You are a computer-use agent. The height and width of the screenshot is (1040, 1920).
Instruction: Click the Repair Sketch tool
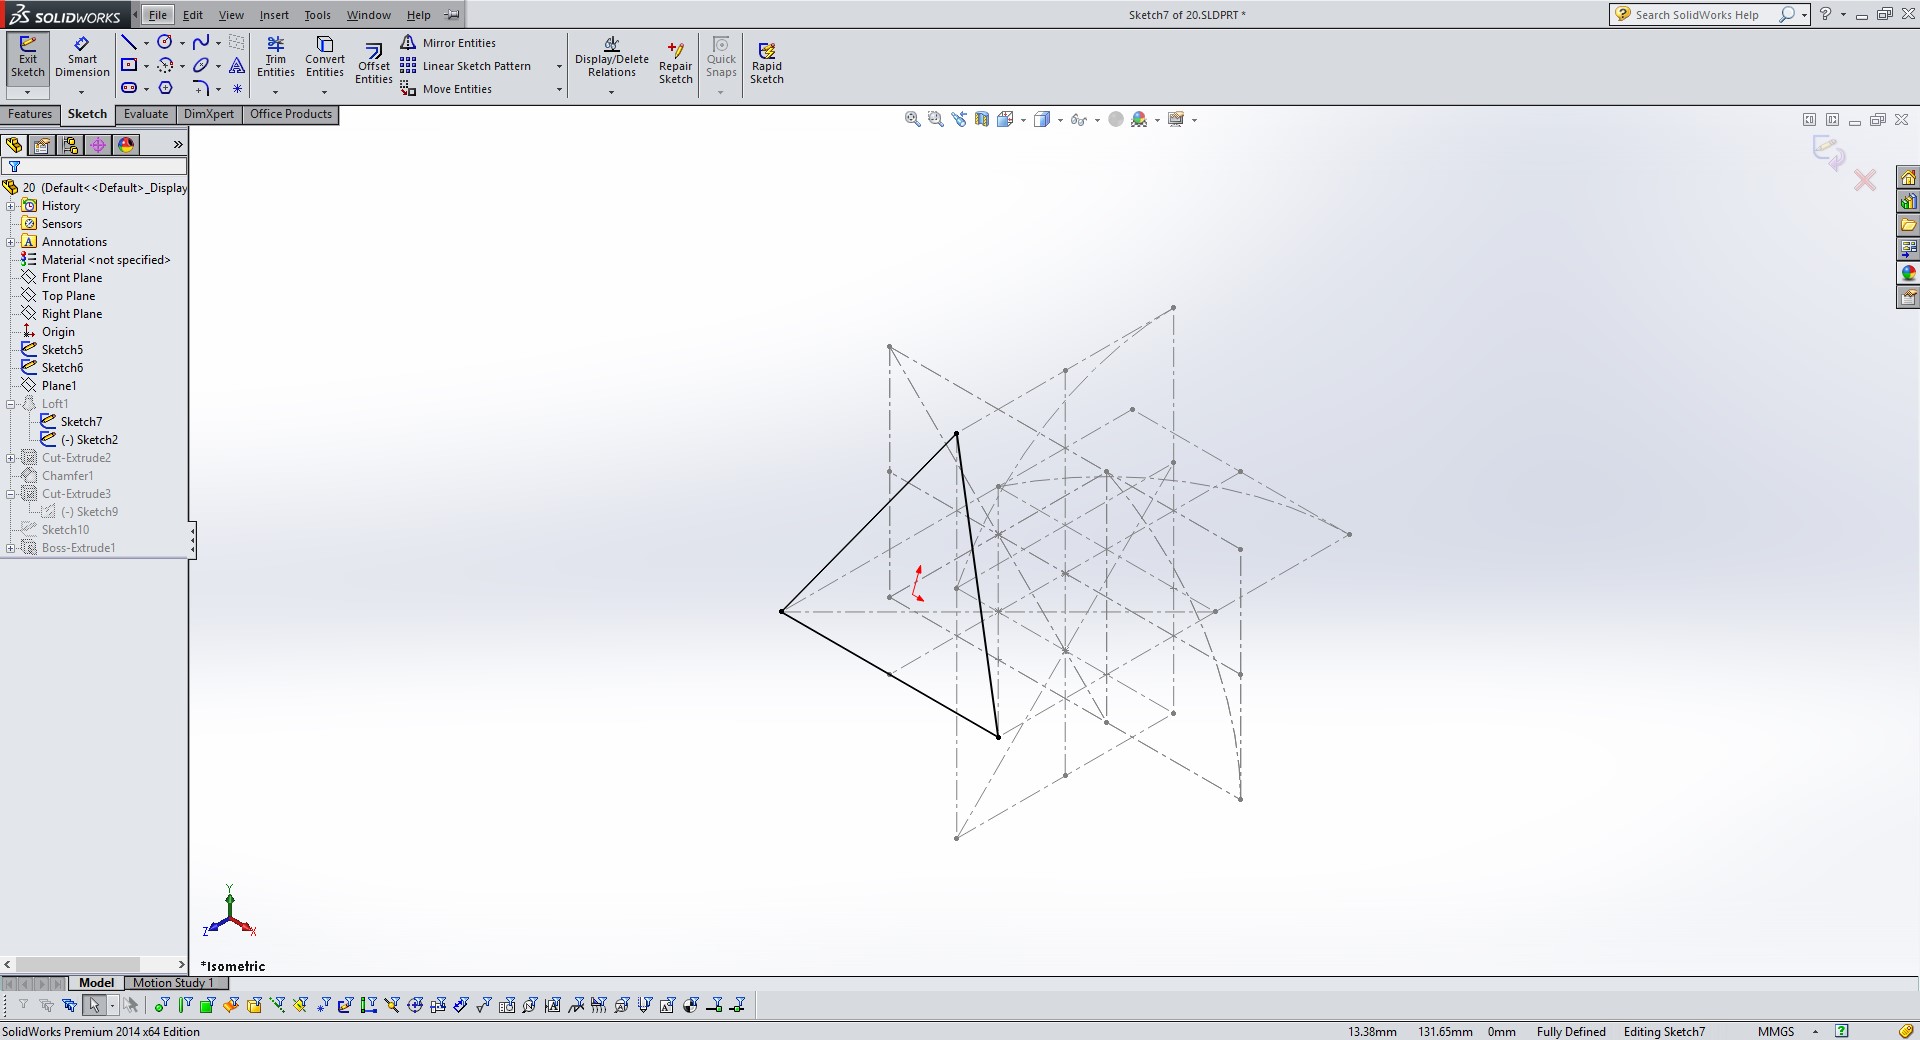(676, 64)
